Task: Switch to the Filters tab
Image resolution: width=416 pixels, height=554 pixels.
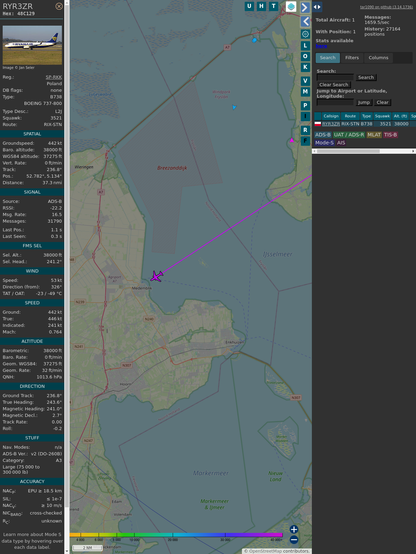Action: coord(352,58)
